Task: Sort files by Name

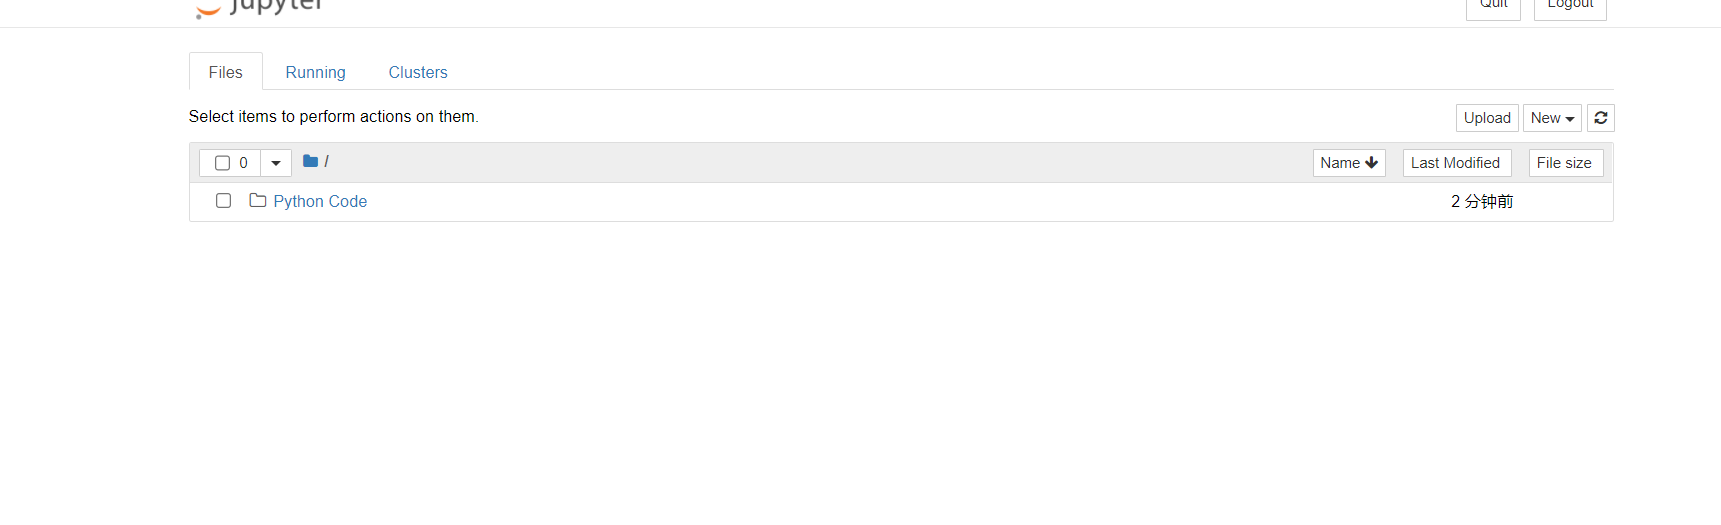Action: point(1339,163)
